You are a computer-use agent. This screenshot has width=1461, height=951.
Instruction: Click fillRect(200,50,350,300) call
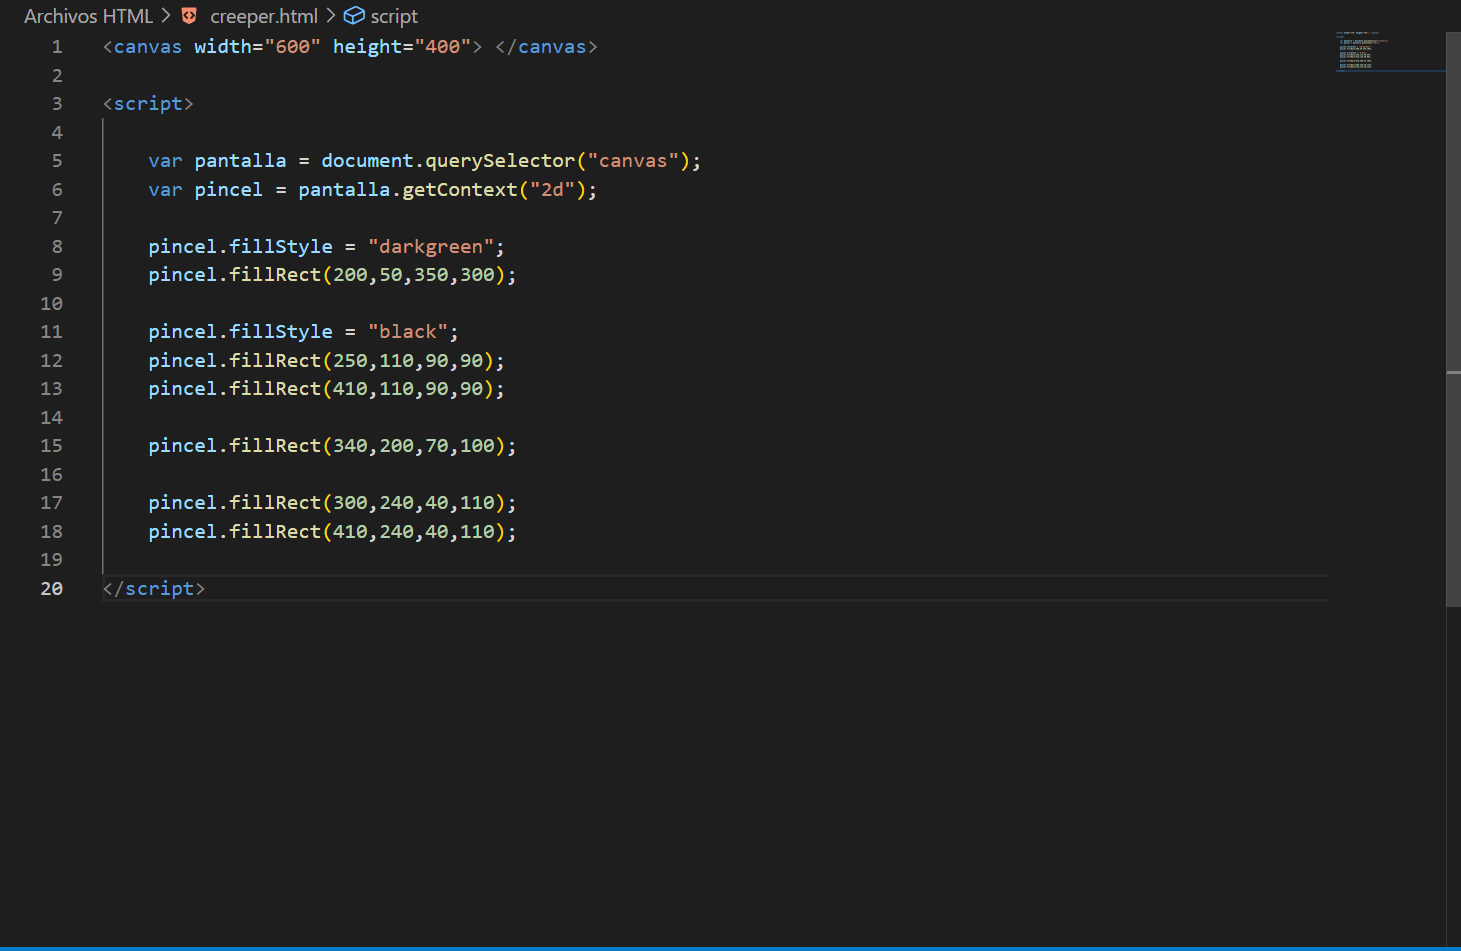[x=368, y=275]
